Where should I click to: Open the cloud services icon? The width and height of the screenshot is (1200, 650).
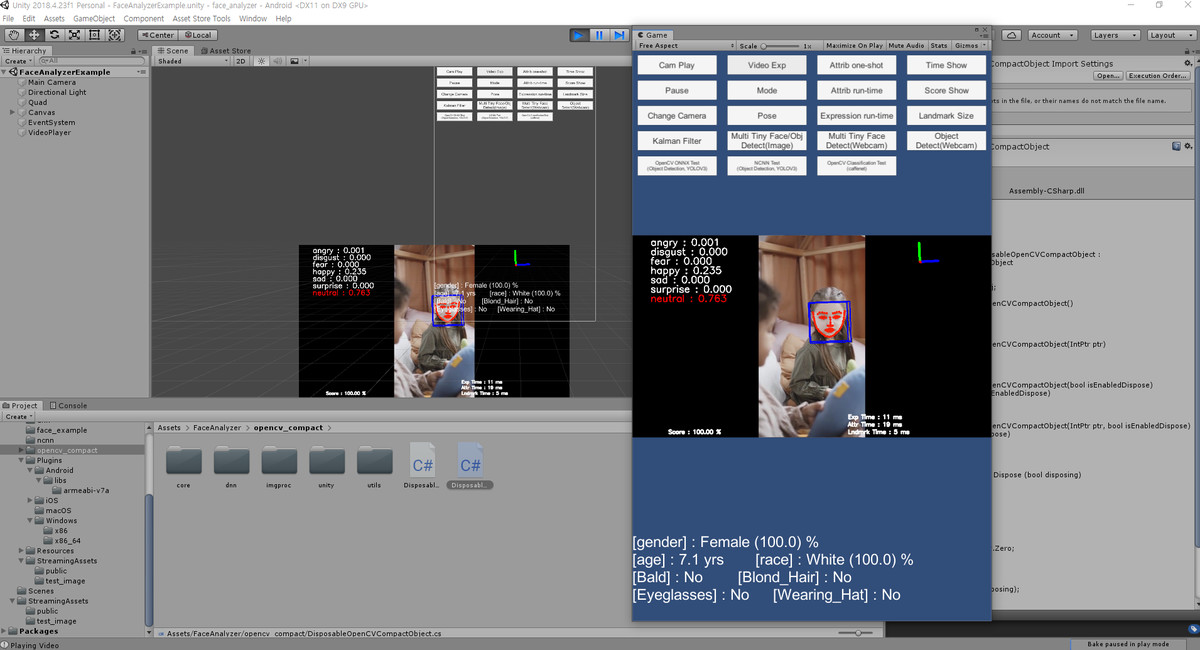pyautogui.click(x=1011, y=35)
